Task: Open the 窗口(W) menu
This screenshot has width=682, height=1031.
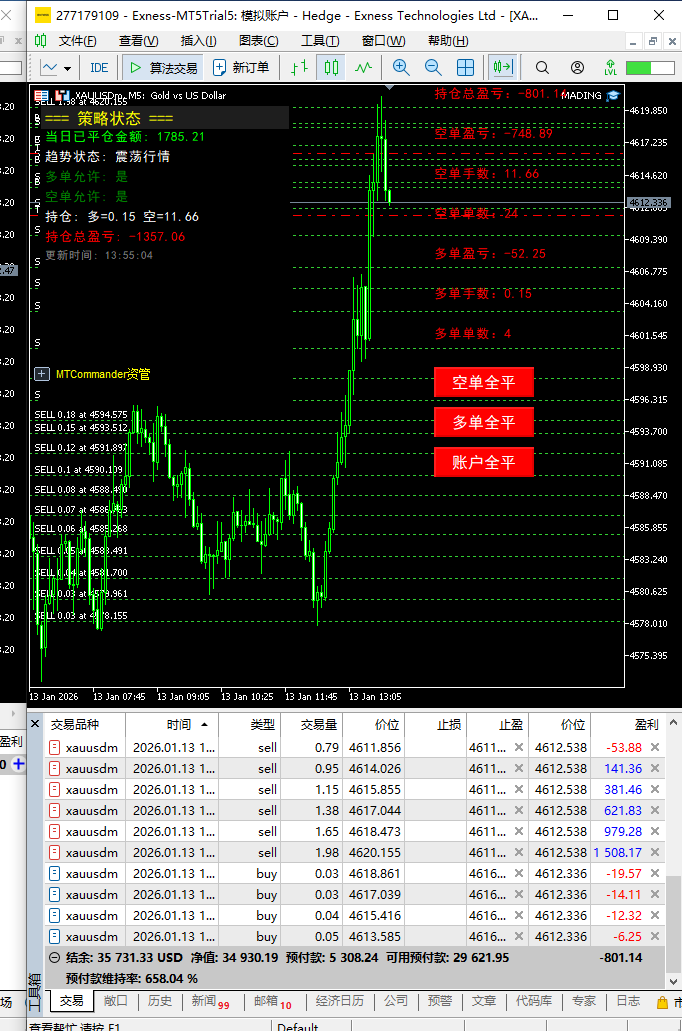Action: coord(383,41)
